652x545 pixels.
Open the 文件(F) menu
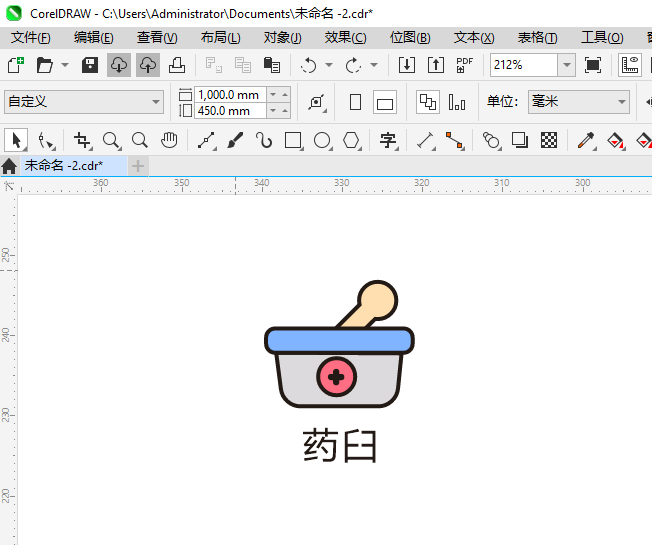click(31, 38)
